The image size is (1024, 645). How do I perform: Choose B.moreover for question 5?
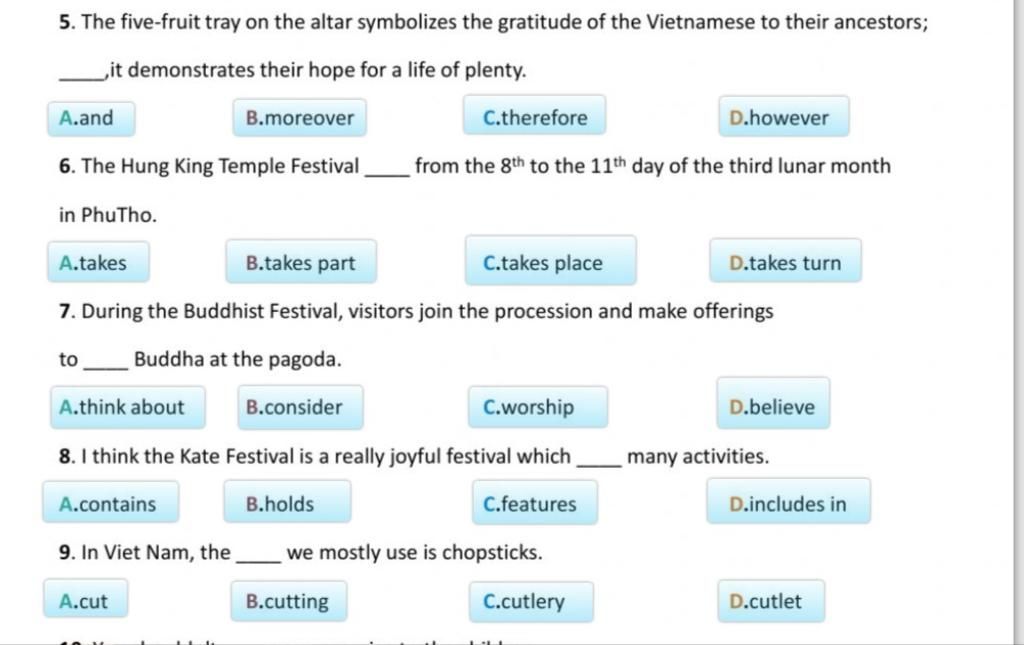300,118
